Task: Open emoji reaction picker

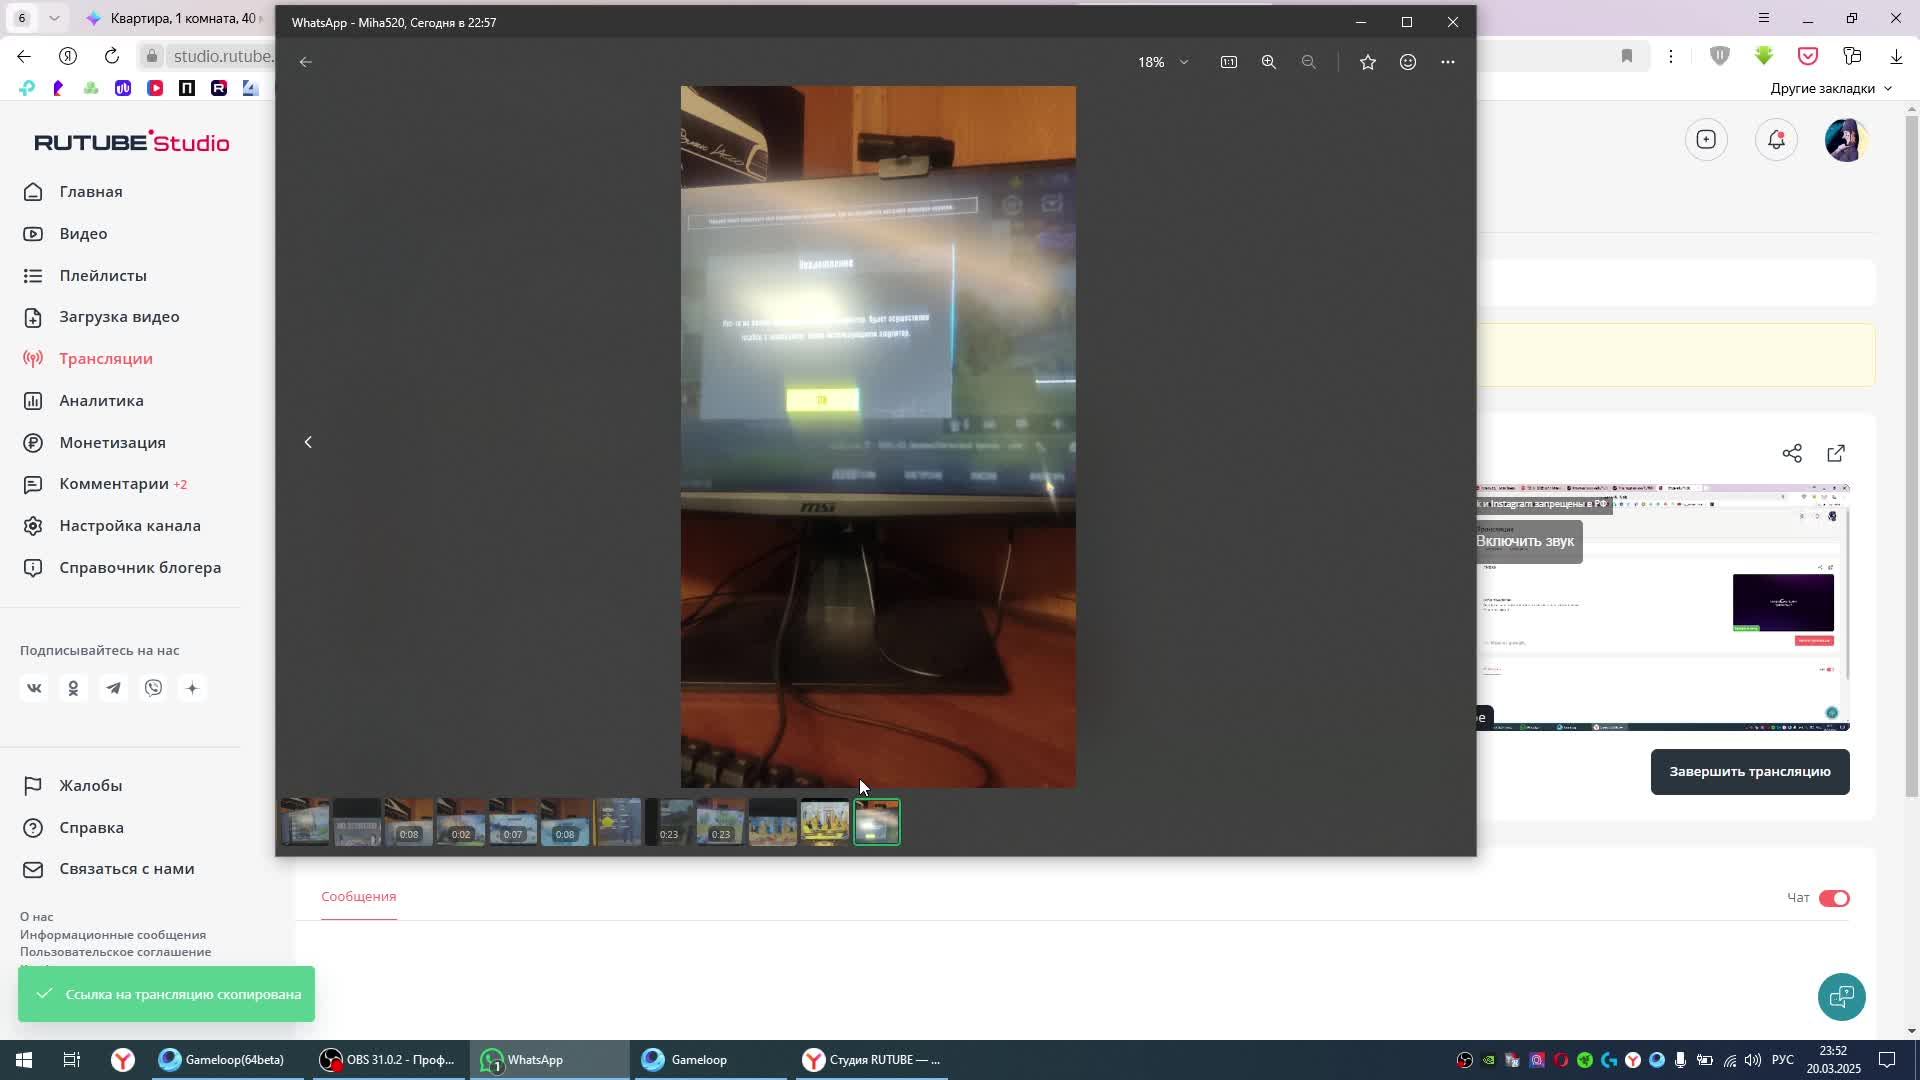Action: pos(1407,62)
